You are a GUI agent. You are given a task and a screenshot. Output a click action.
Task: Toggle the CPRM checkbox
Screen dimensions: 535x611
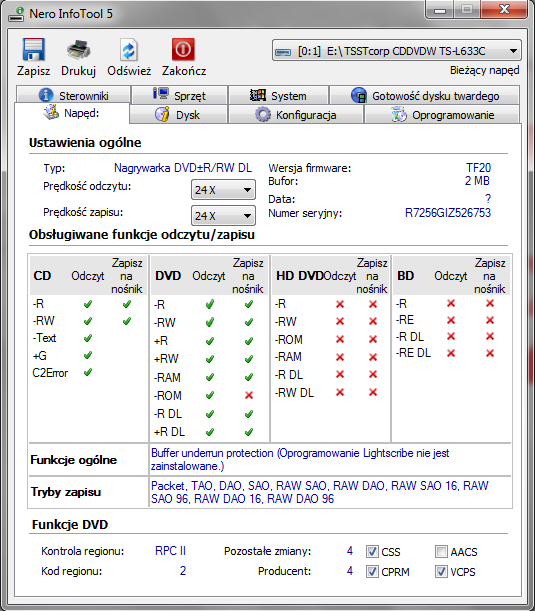(x=372, y=572)
